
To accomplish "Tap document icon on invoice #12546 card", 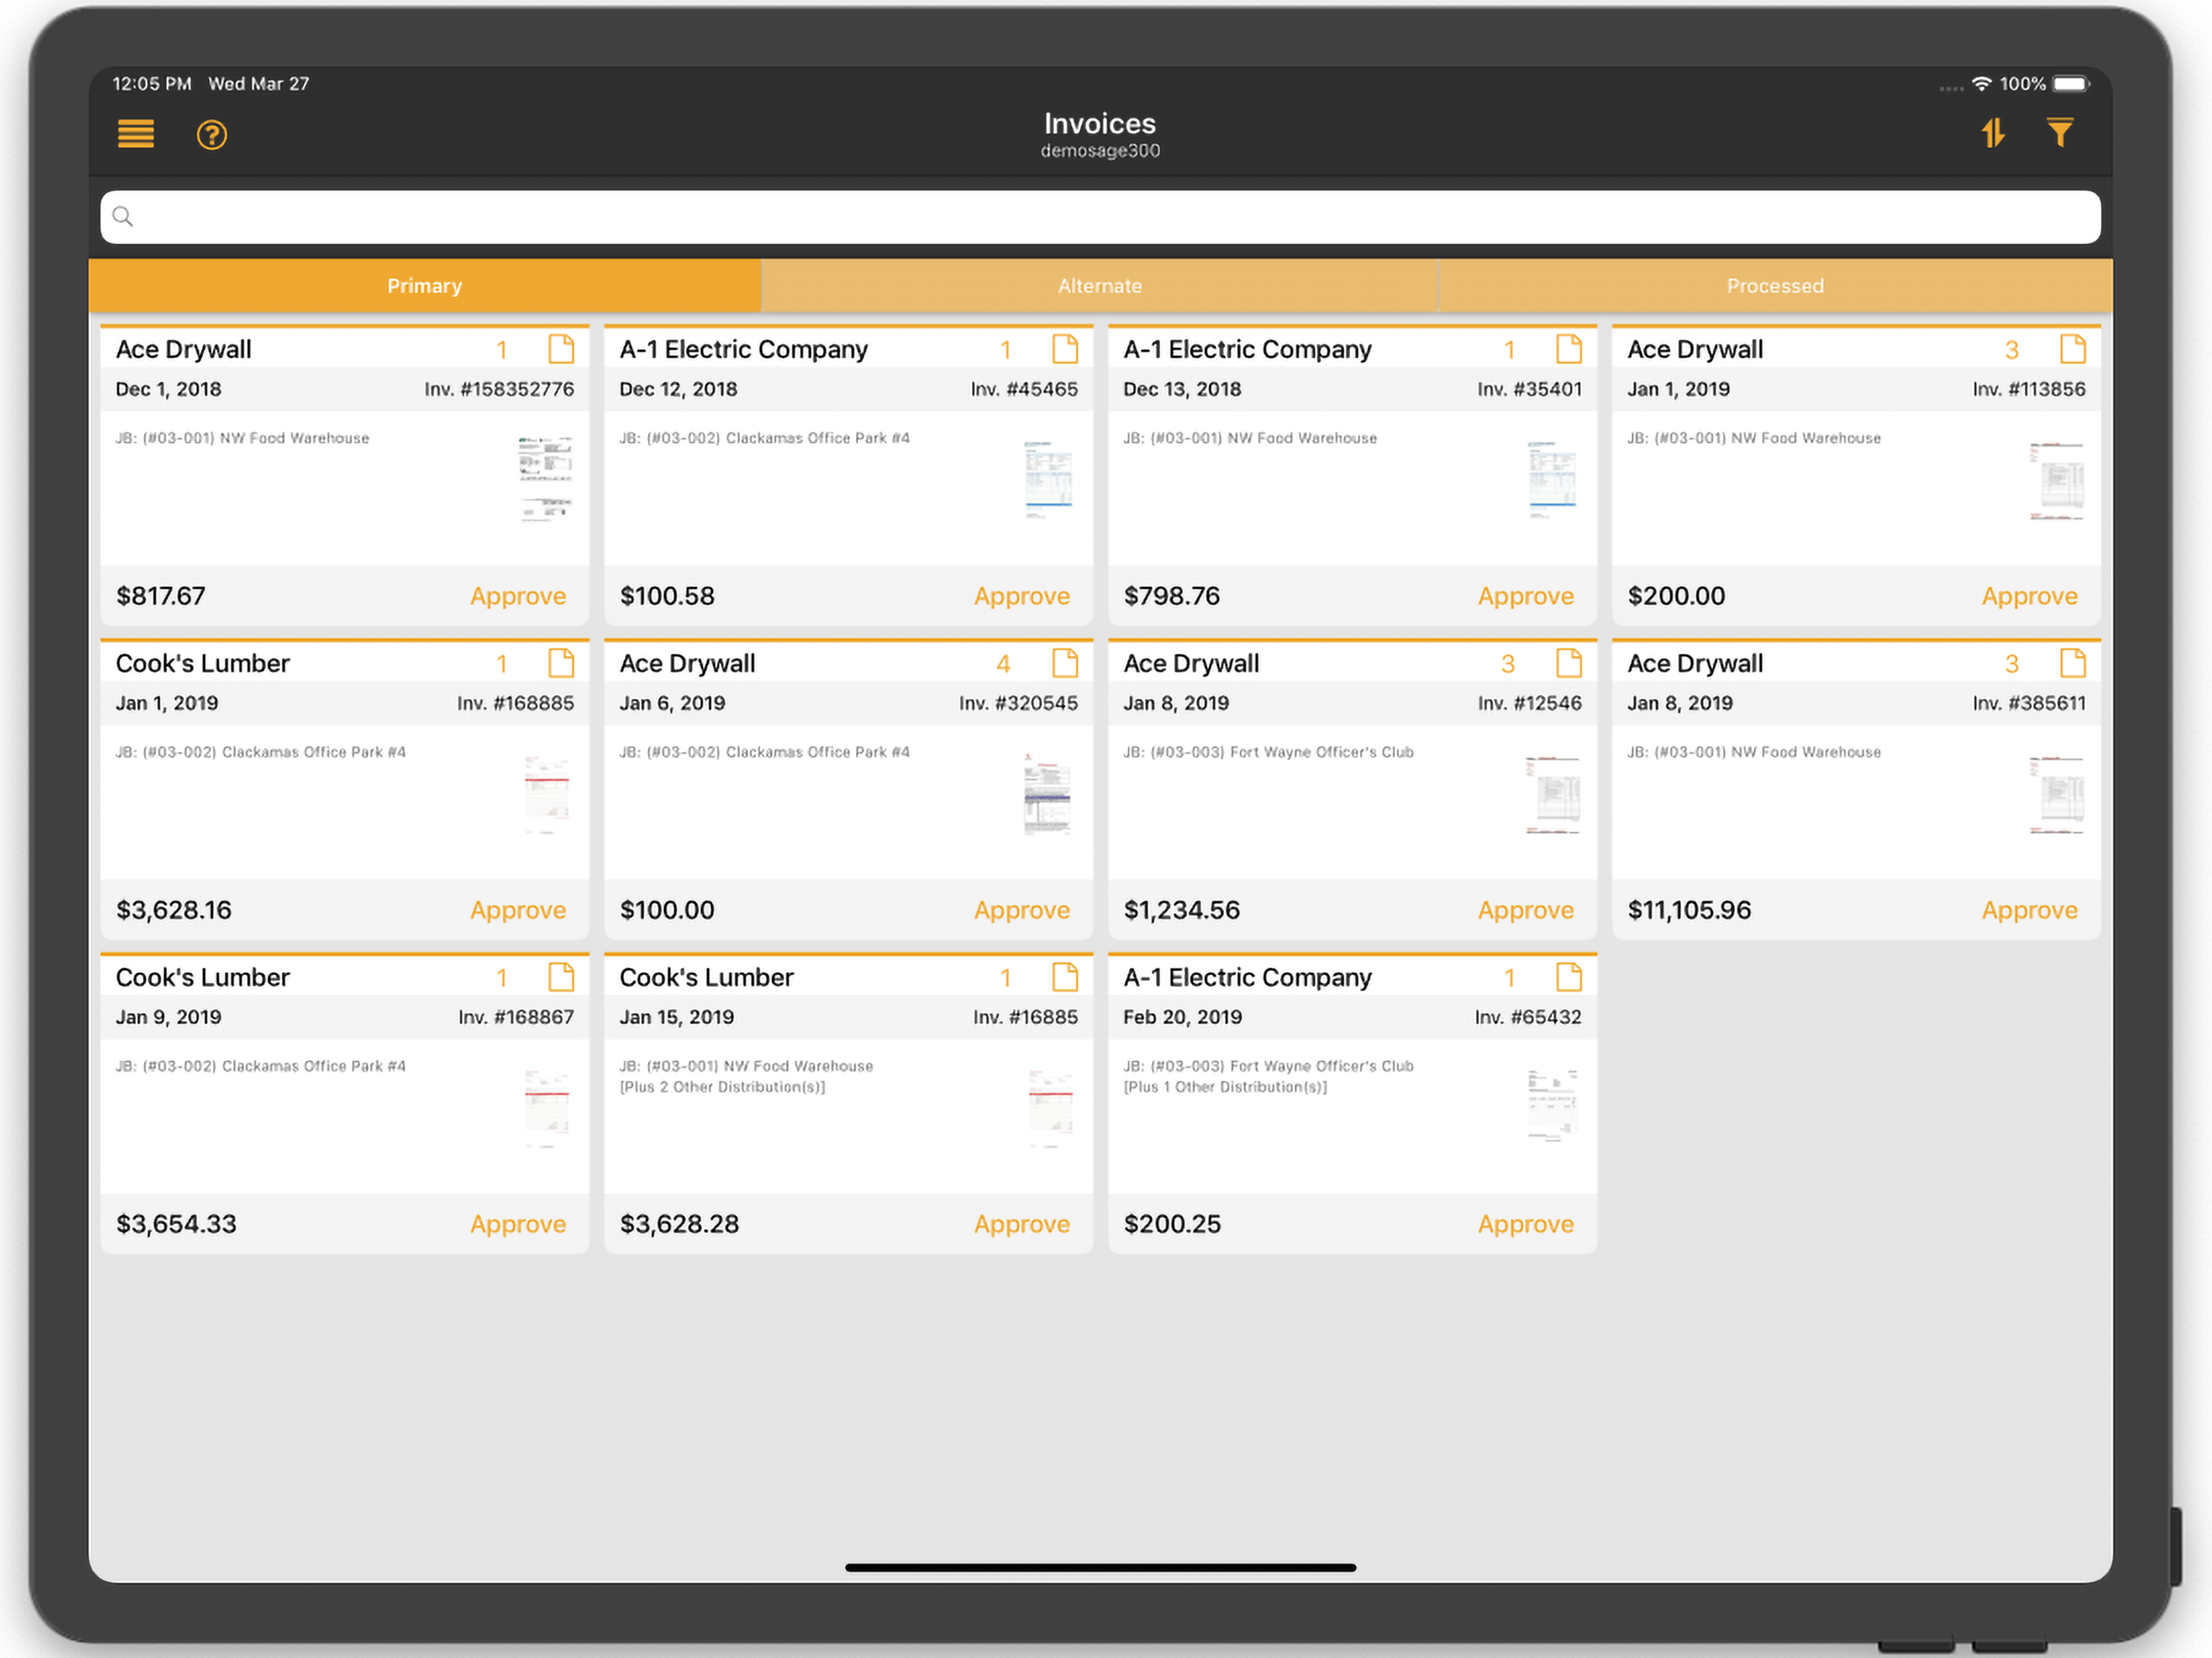I will pos(1569,663).
